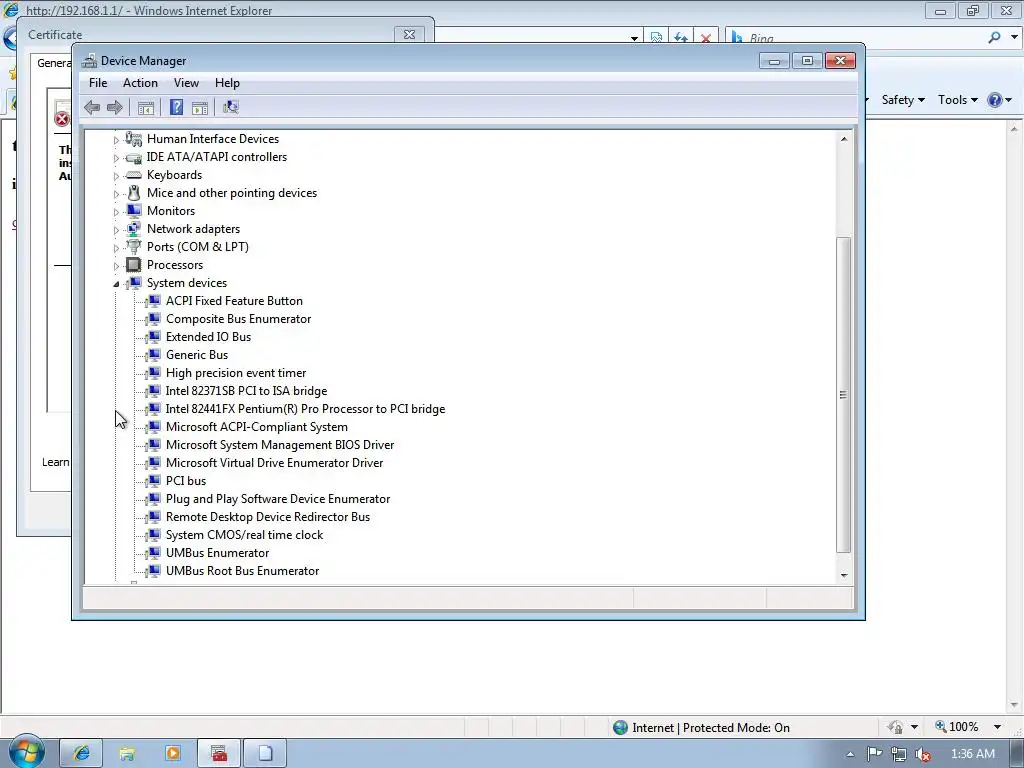Click the UMBus Enumerator device icon
This screenshot has width=1024, height=768.
pyautogui.click(x=153, y=552)
